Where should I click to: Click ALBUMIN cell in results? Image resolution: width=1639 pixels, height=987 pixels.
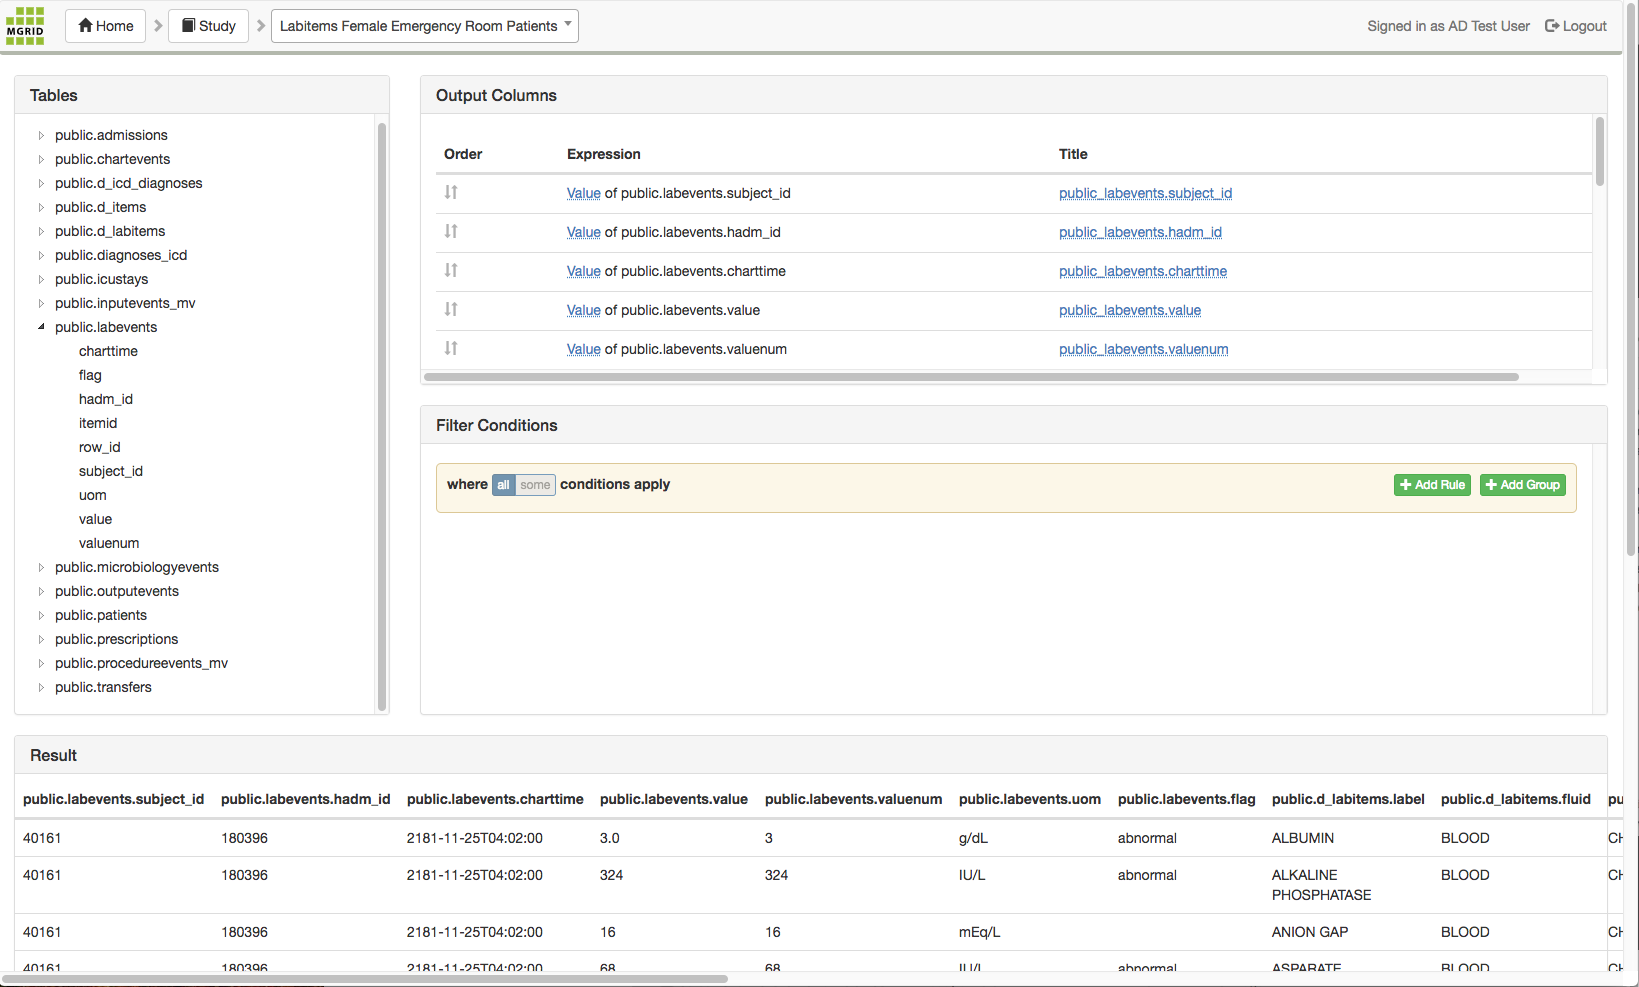1303,838
